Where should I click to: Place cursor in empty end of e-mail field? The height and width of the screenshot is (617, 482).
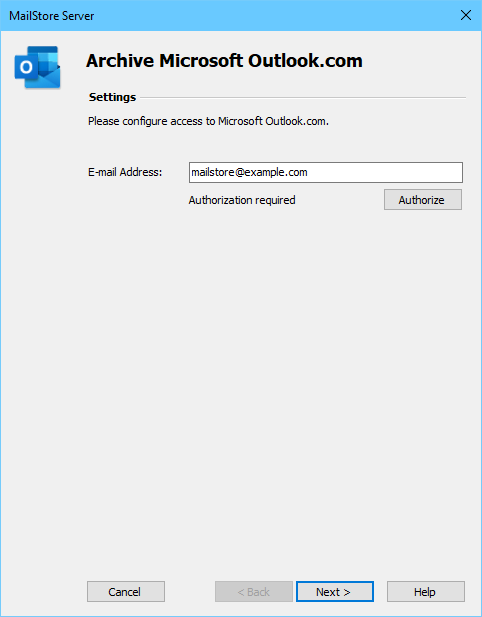[384, 172]
